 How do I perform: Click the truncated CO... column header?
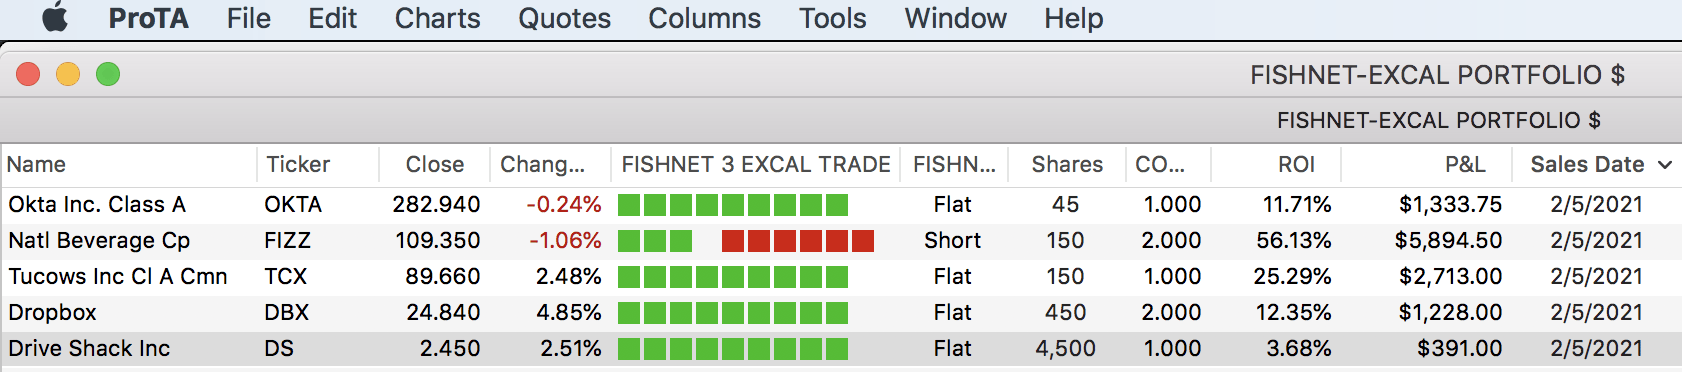[1160, 164]
